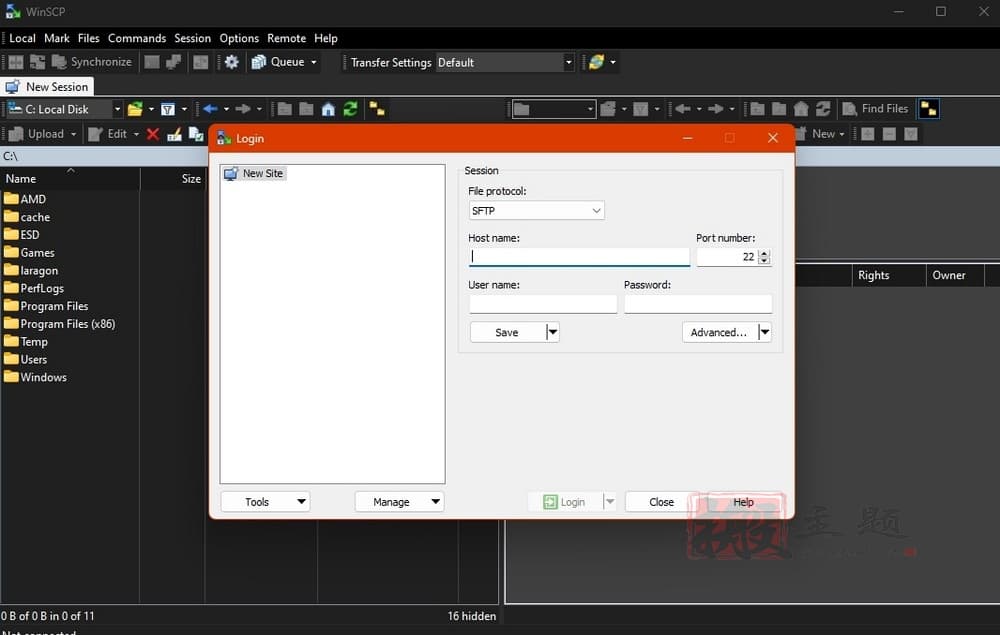The image size is (1000, 635).
Task: Open the Commands menu
Action: 136,38
